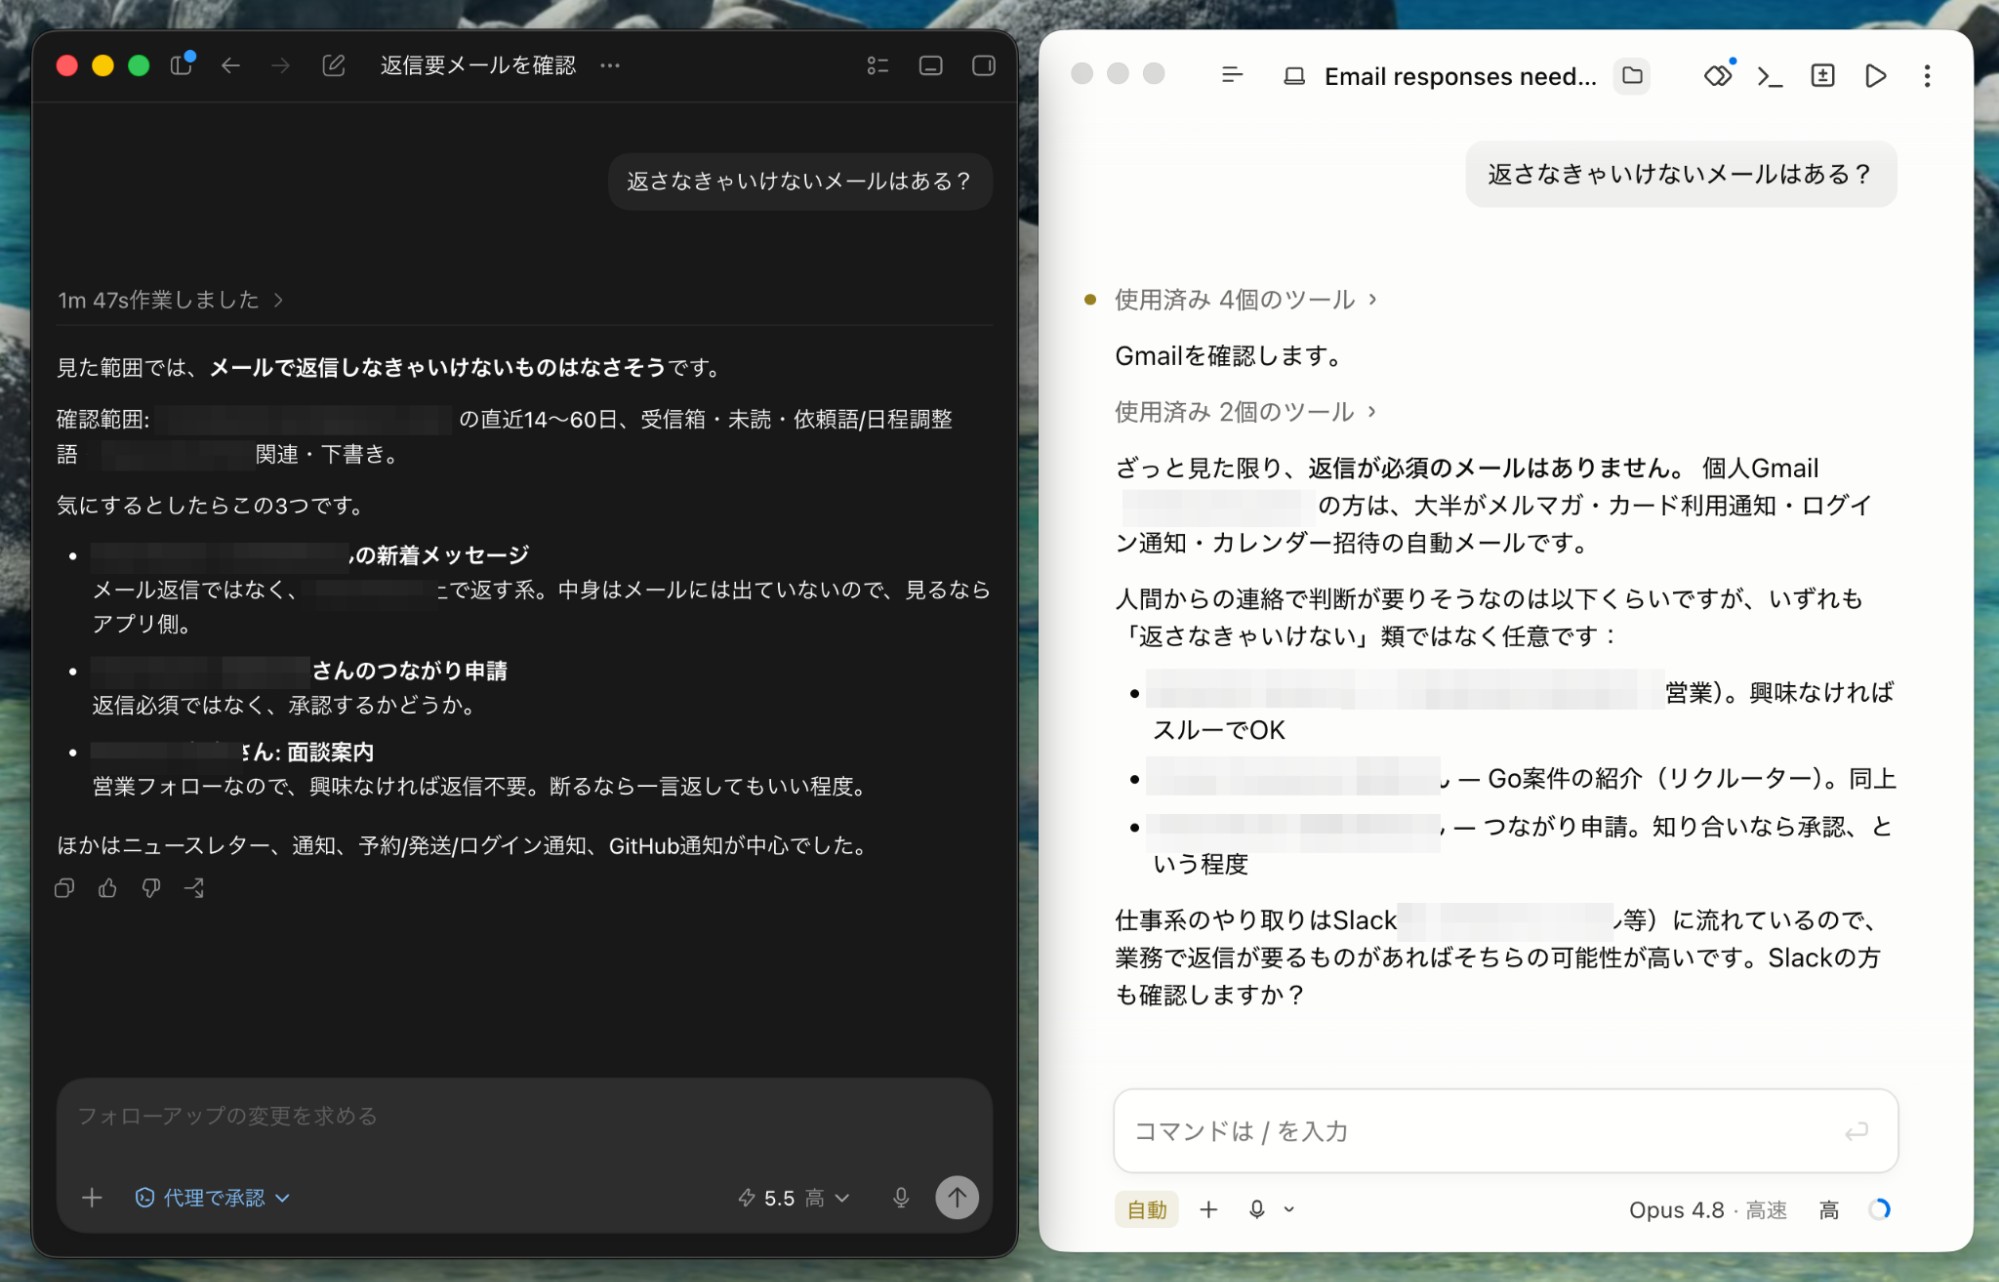
Task: Copy the response with the copy icon
Action: 65,888
